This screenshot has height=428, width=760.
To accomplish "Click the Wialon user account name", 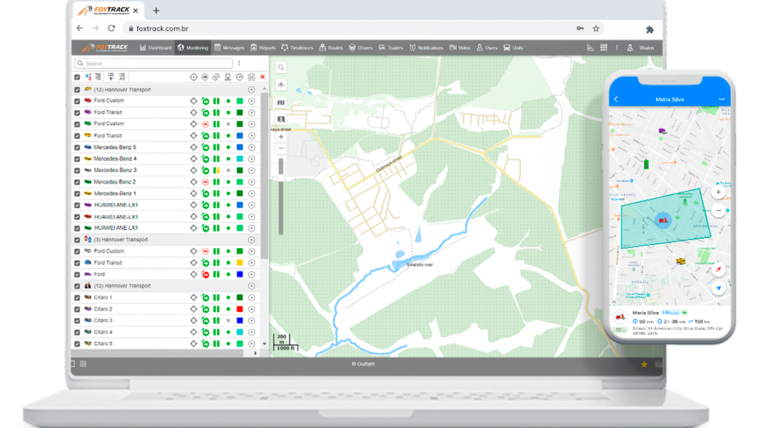I will (x=646, y=47).
